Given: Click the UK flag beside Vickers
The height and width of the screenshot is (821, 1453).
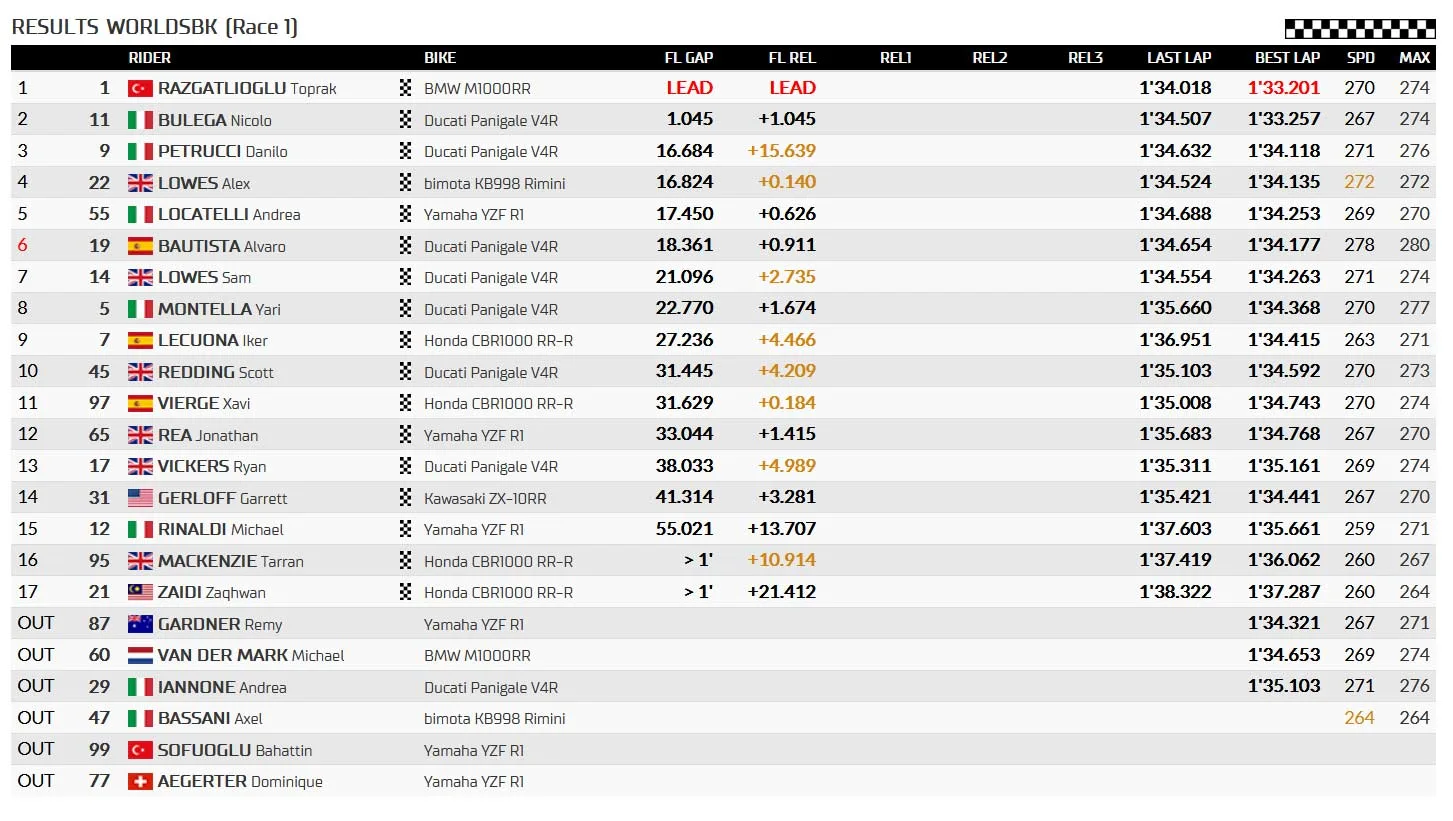Looking at the screenshot, I should coord(140,466).
